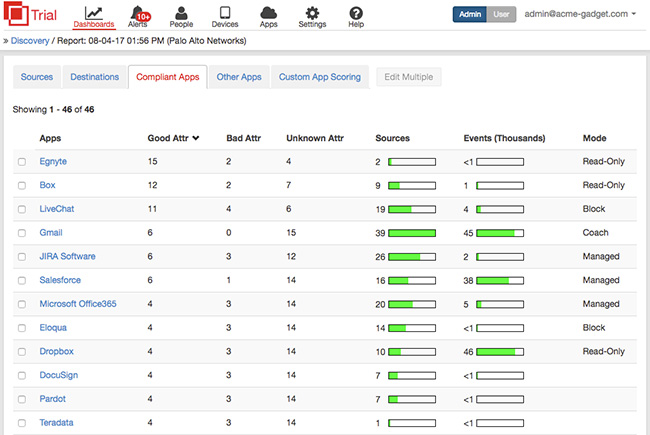650x435 pixels.
Task: Open the Help question mark icon
Action: coord(356,12)
